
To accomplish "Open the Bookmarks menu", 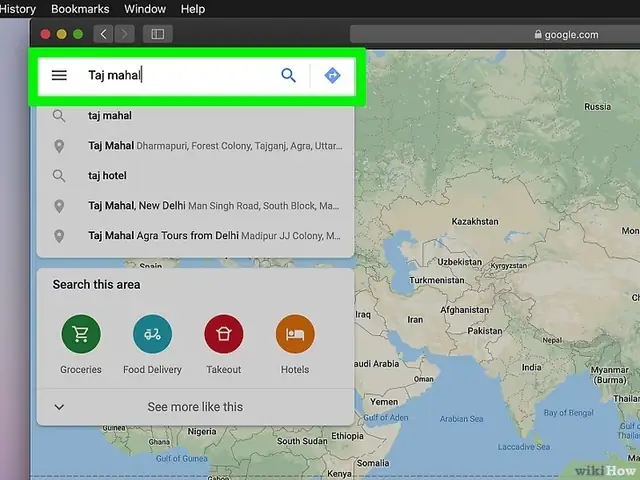I will coord(80,9).
